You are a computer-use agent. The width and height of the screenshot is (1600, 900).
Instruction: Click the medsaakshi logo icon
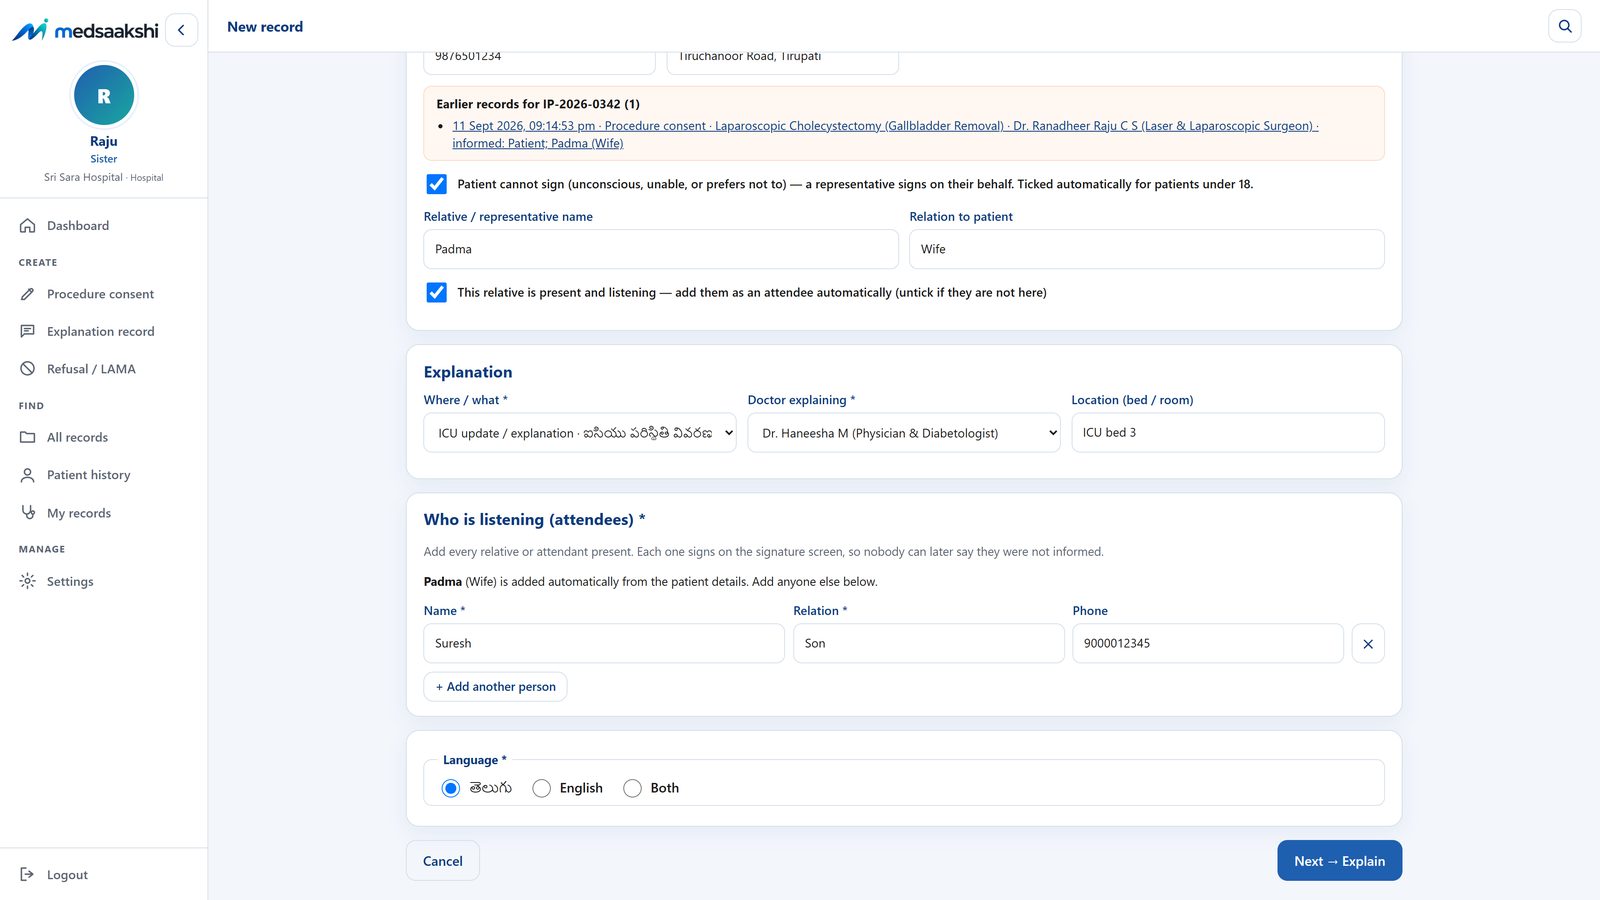(30, 30)
